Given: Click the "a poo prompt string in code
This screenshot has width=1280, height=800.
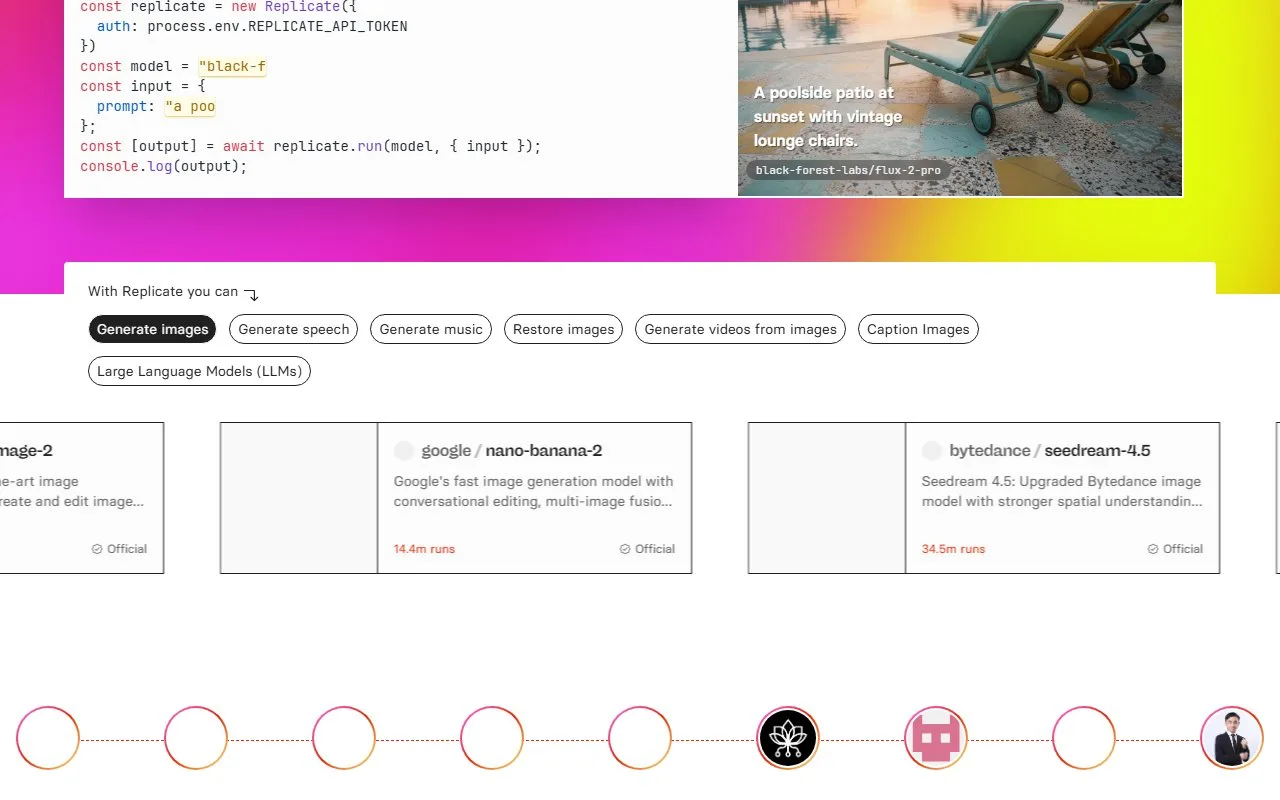Looking at the screenshot, I should tap(190, 107).
